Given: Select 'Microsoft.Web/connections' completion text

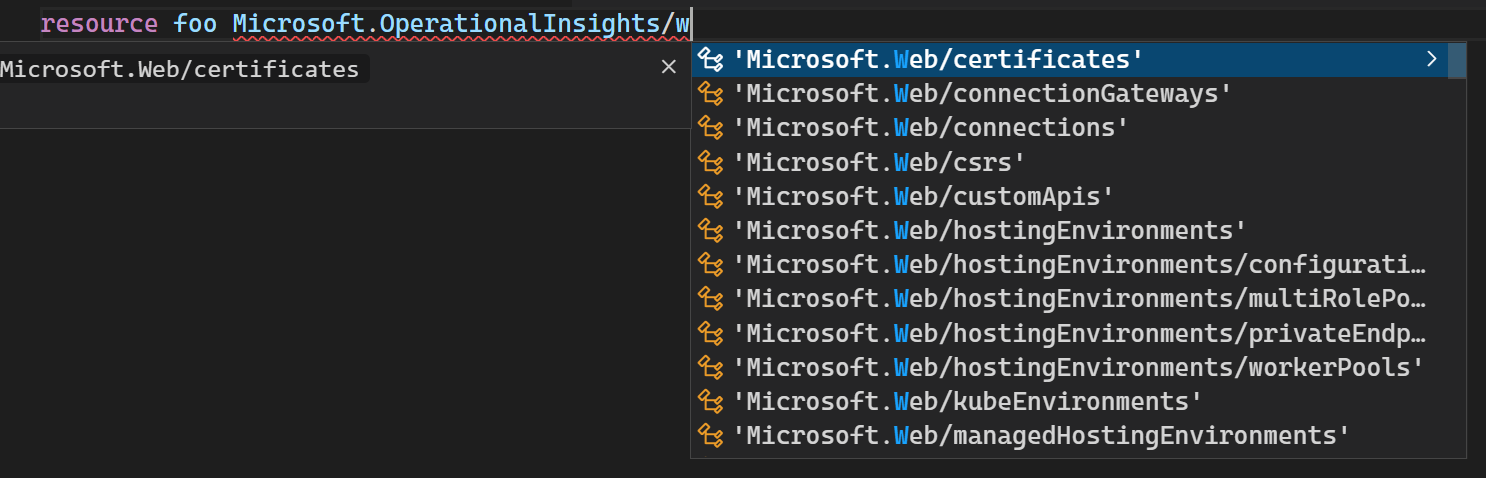Looking at the screenshot, I should (x=931, y=128).
